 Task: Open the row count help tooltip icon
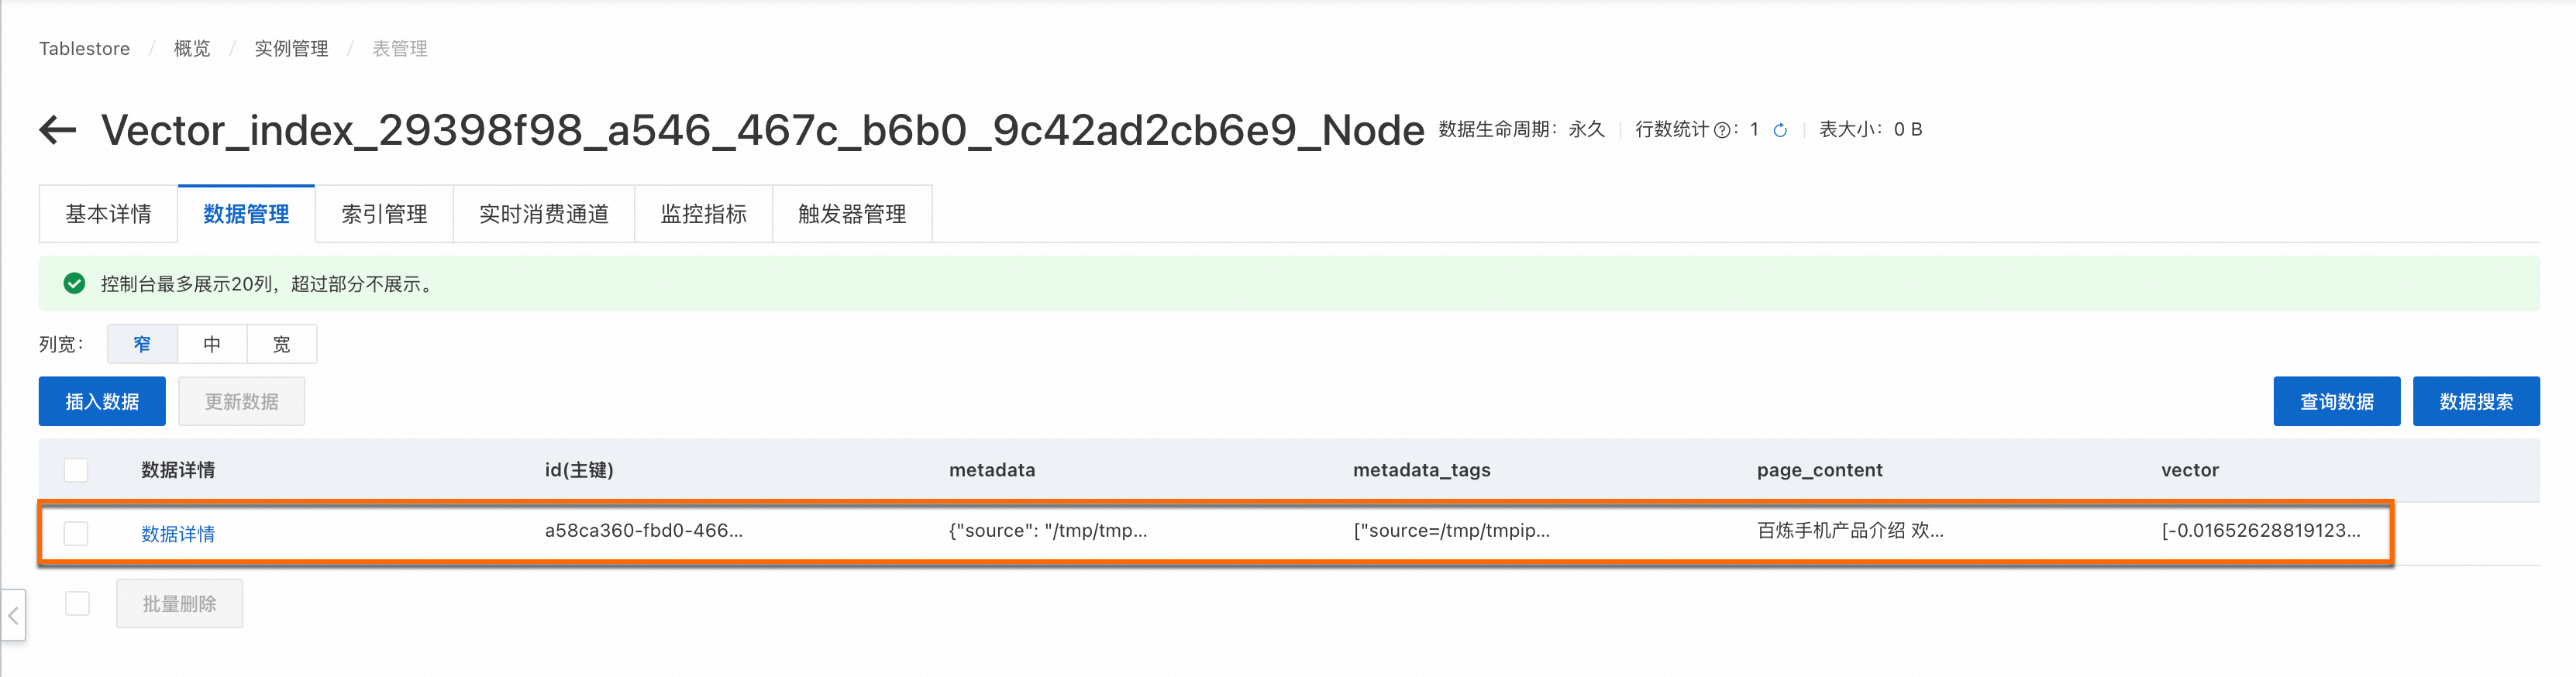[1722, 130]
